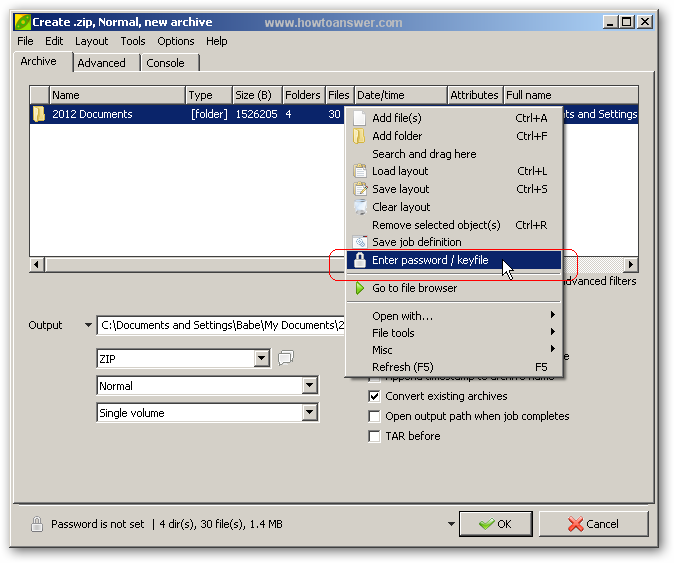Click the speech bubble icon next to ZIP
674x563 pixels.
tap(286, 358)
